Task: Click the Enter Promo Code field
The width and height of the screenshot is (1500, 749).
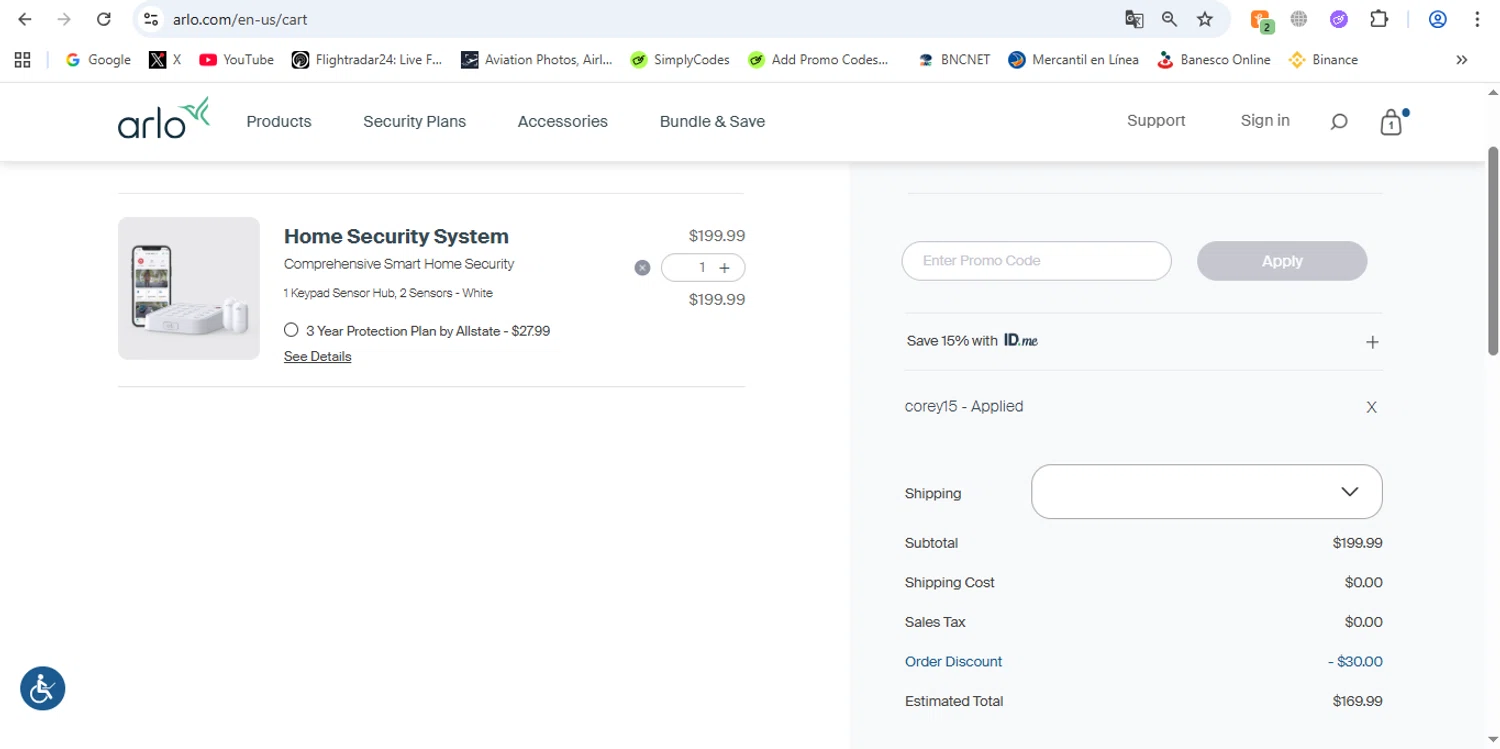Action: click(1036, 261)
